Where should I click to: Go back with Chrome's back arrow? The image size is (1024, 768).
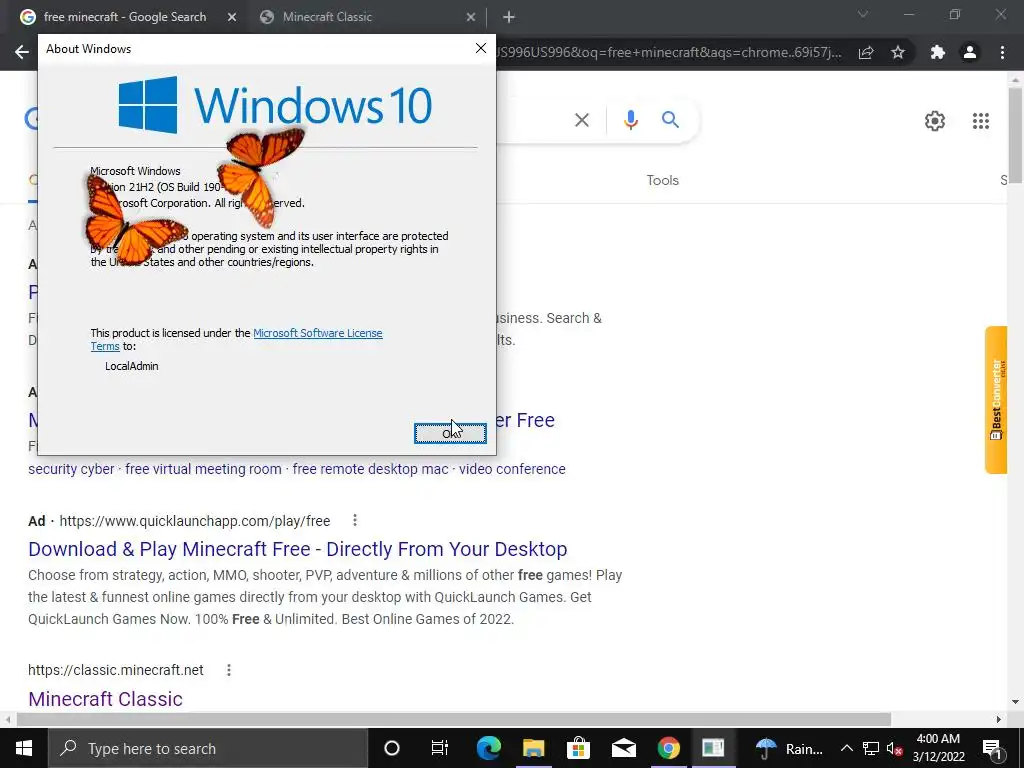coord(22,52)
